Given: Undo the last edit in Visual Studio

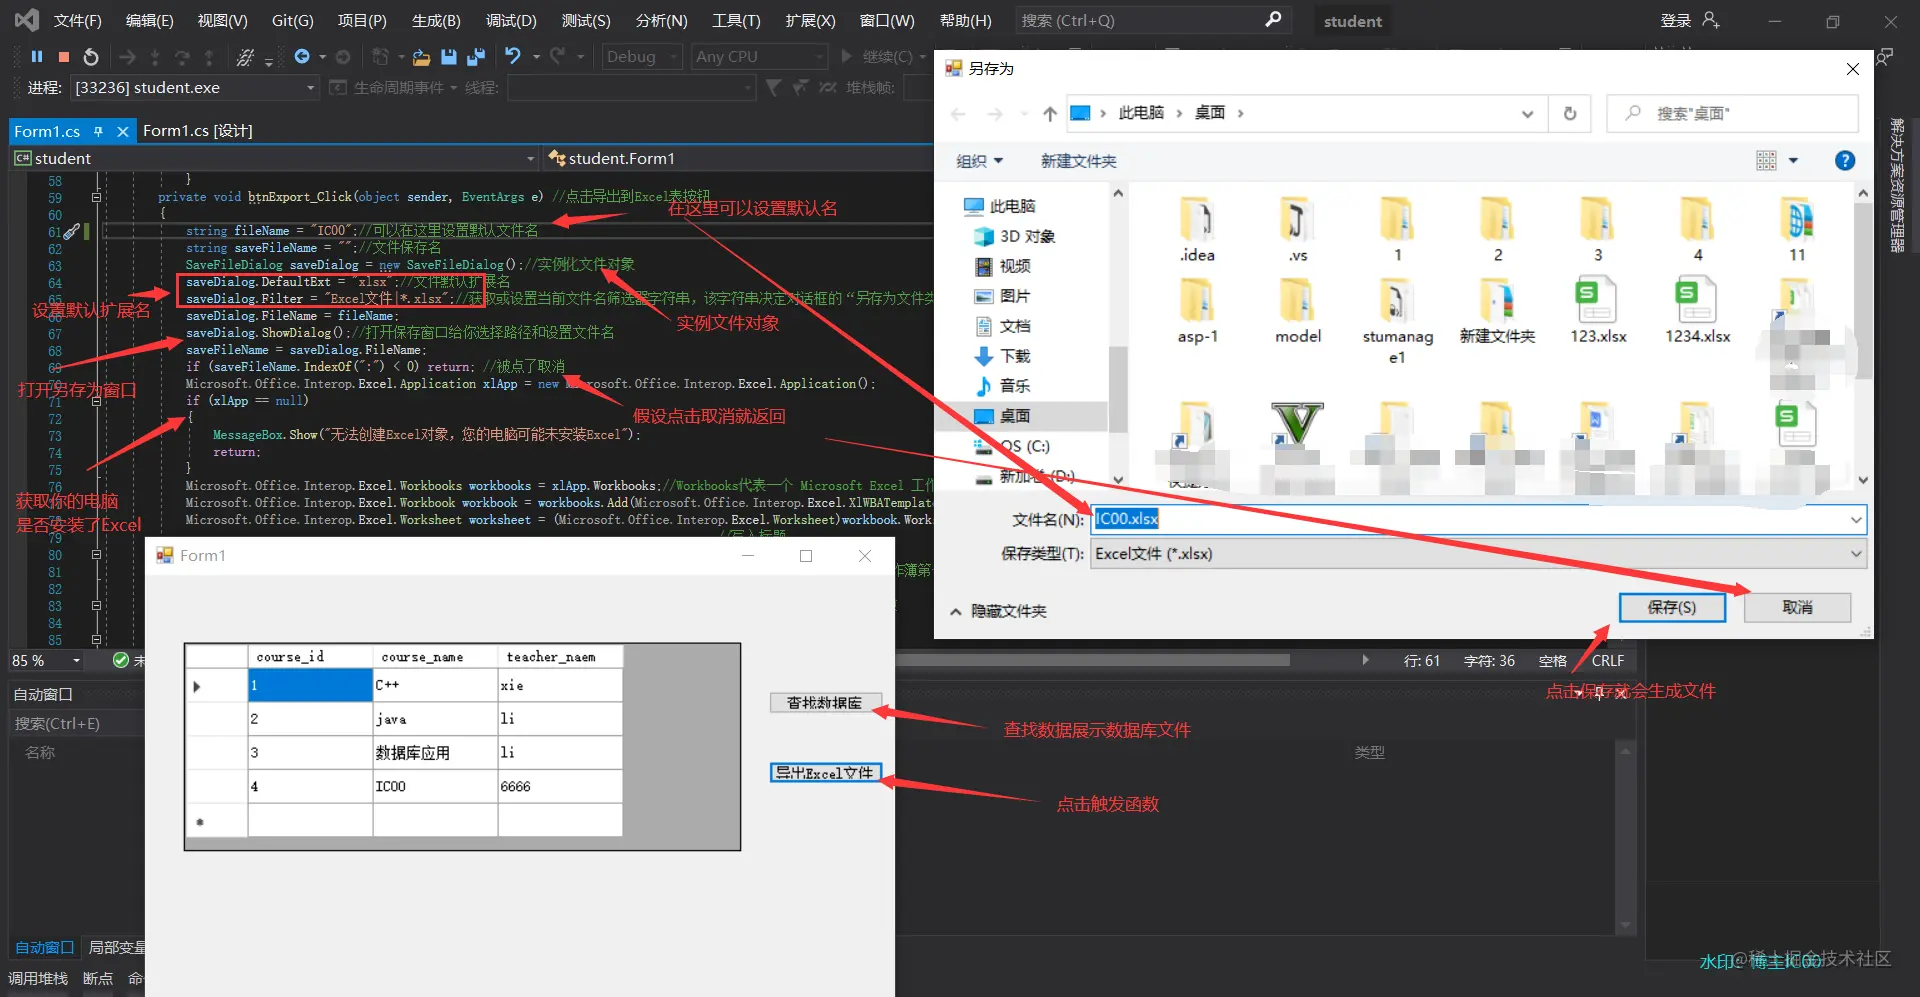Looking at the screenshot, I should pyautogui.click(x=513, y=56).
